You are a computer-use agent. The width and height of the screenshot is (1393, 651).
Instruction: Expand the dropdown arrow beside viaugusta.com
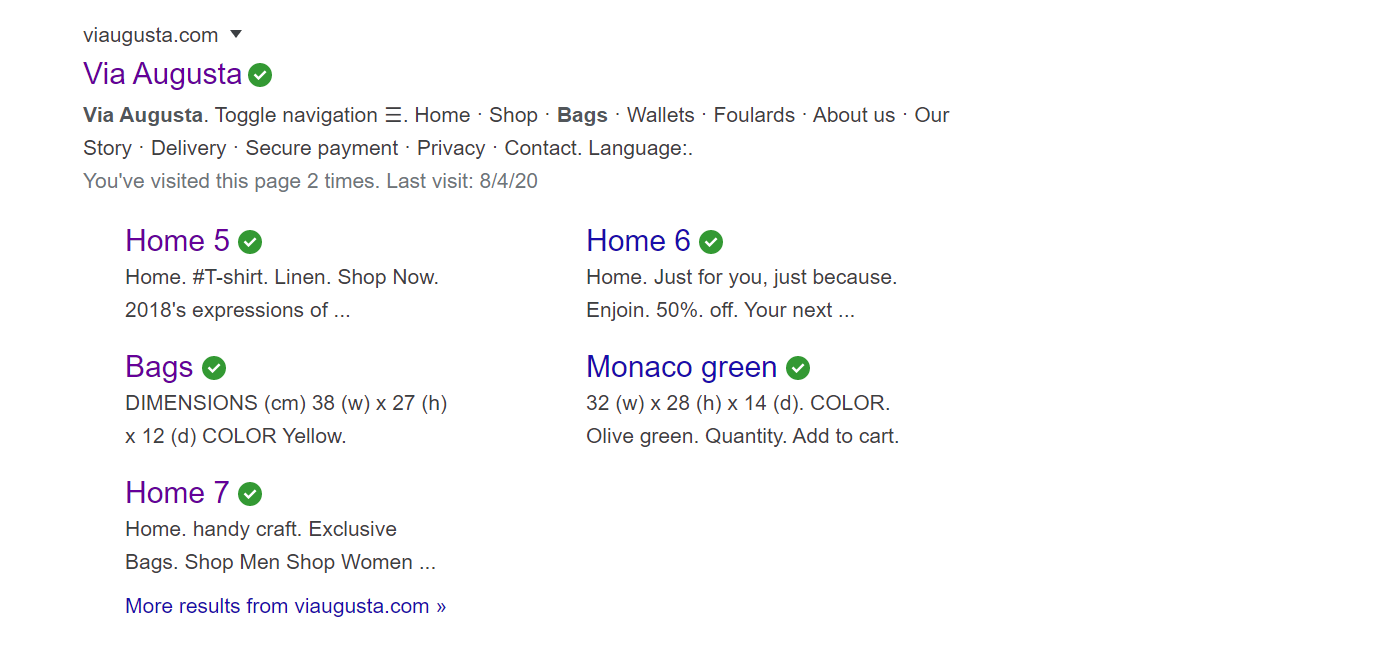[x=236, y=34]
